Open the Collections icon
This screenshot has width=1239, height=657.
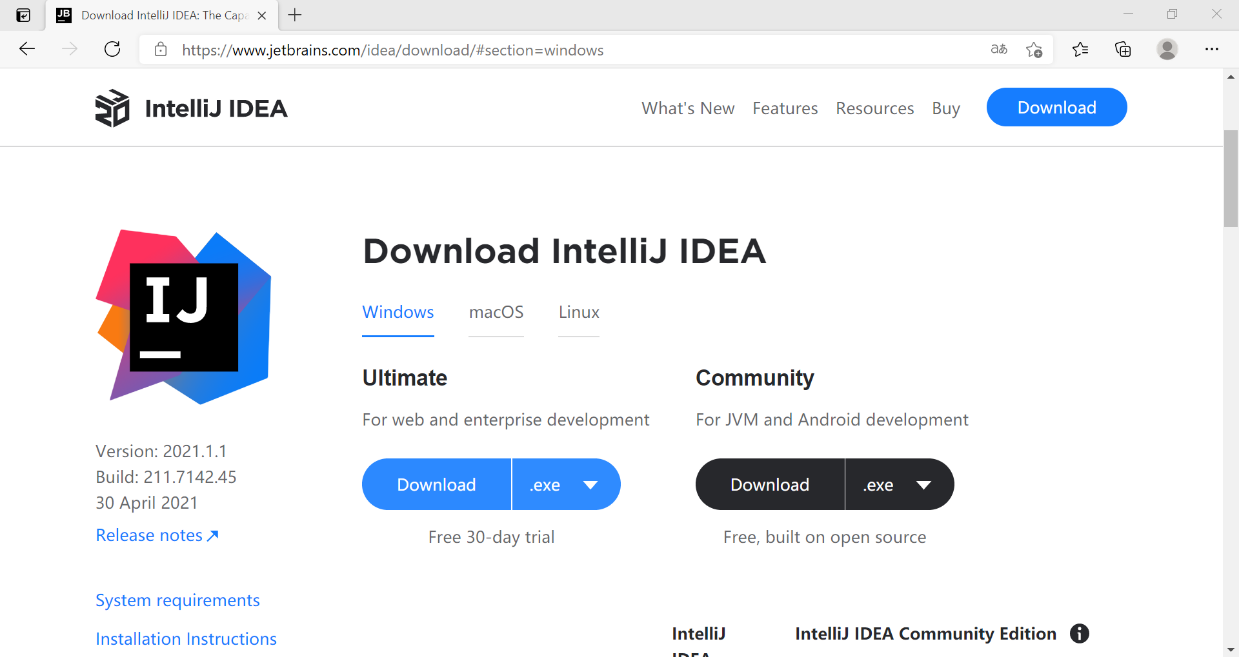click(x=1123, y=49)
